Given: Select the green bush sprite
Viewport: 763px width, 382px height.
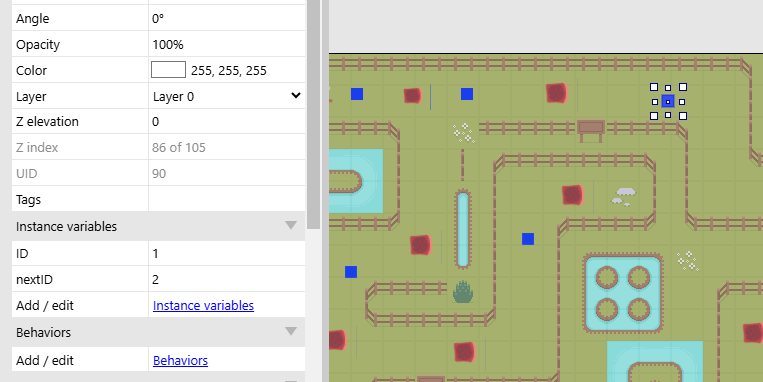Looking at the screenshot, I should [463, 291].
